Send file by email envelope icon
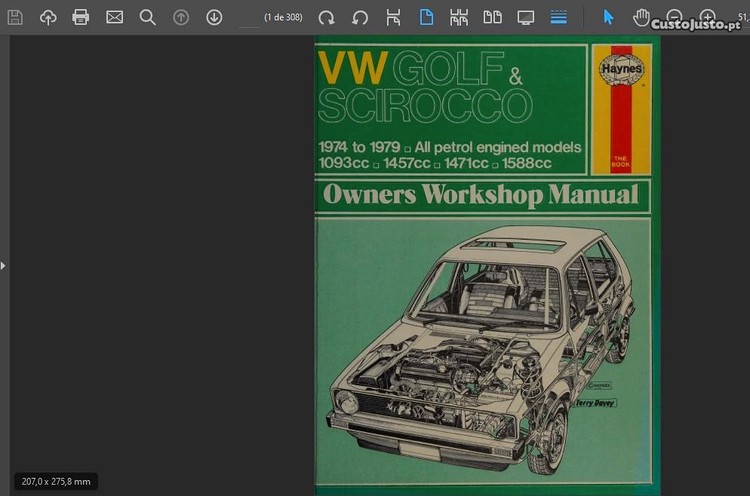750x496 pixels. pyautogui.click(x=115, y=17)
